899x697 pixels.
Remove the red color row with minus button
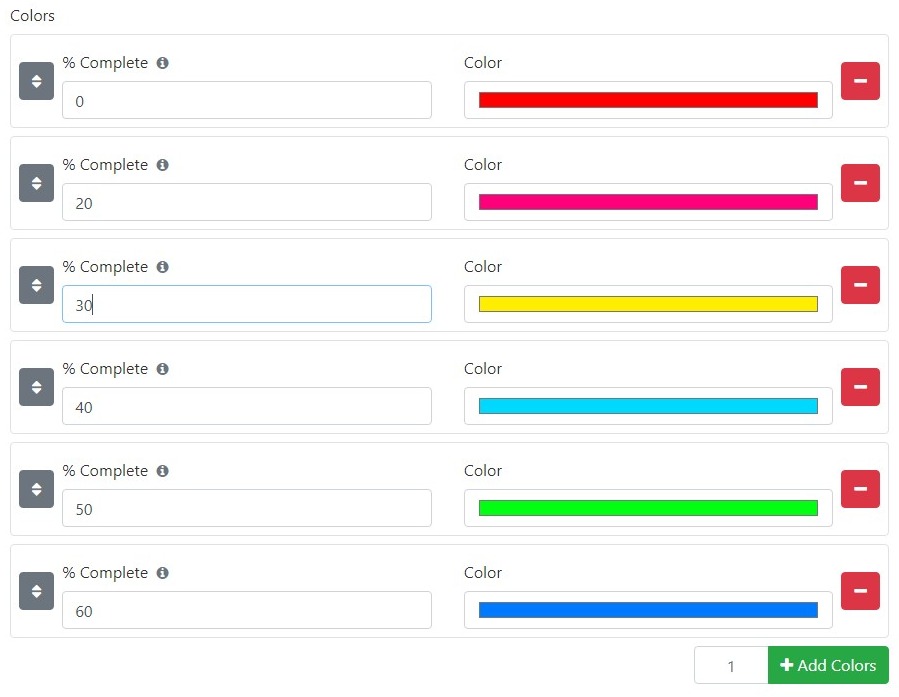point(860,81)
